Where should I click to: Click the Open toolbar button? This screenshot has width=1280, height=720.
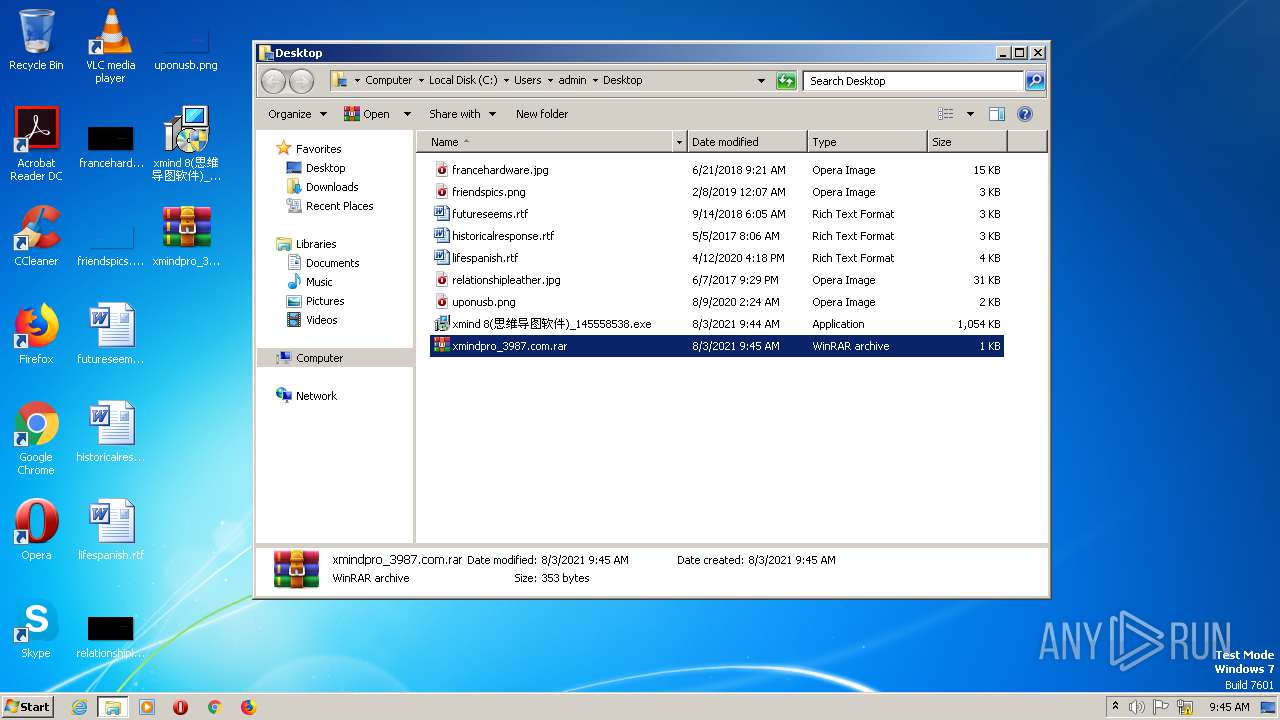pyautogui.click(x=367, y=114)
